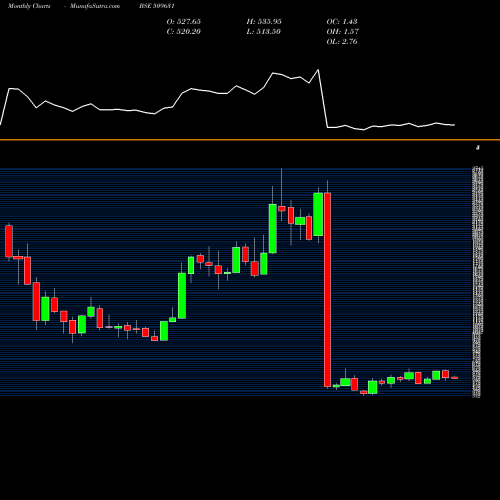The width and height of the screenshot is (500, 500).
Task: Click the peak of the white line chart
Action: 318,70
